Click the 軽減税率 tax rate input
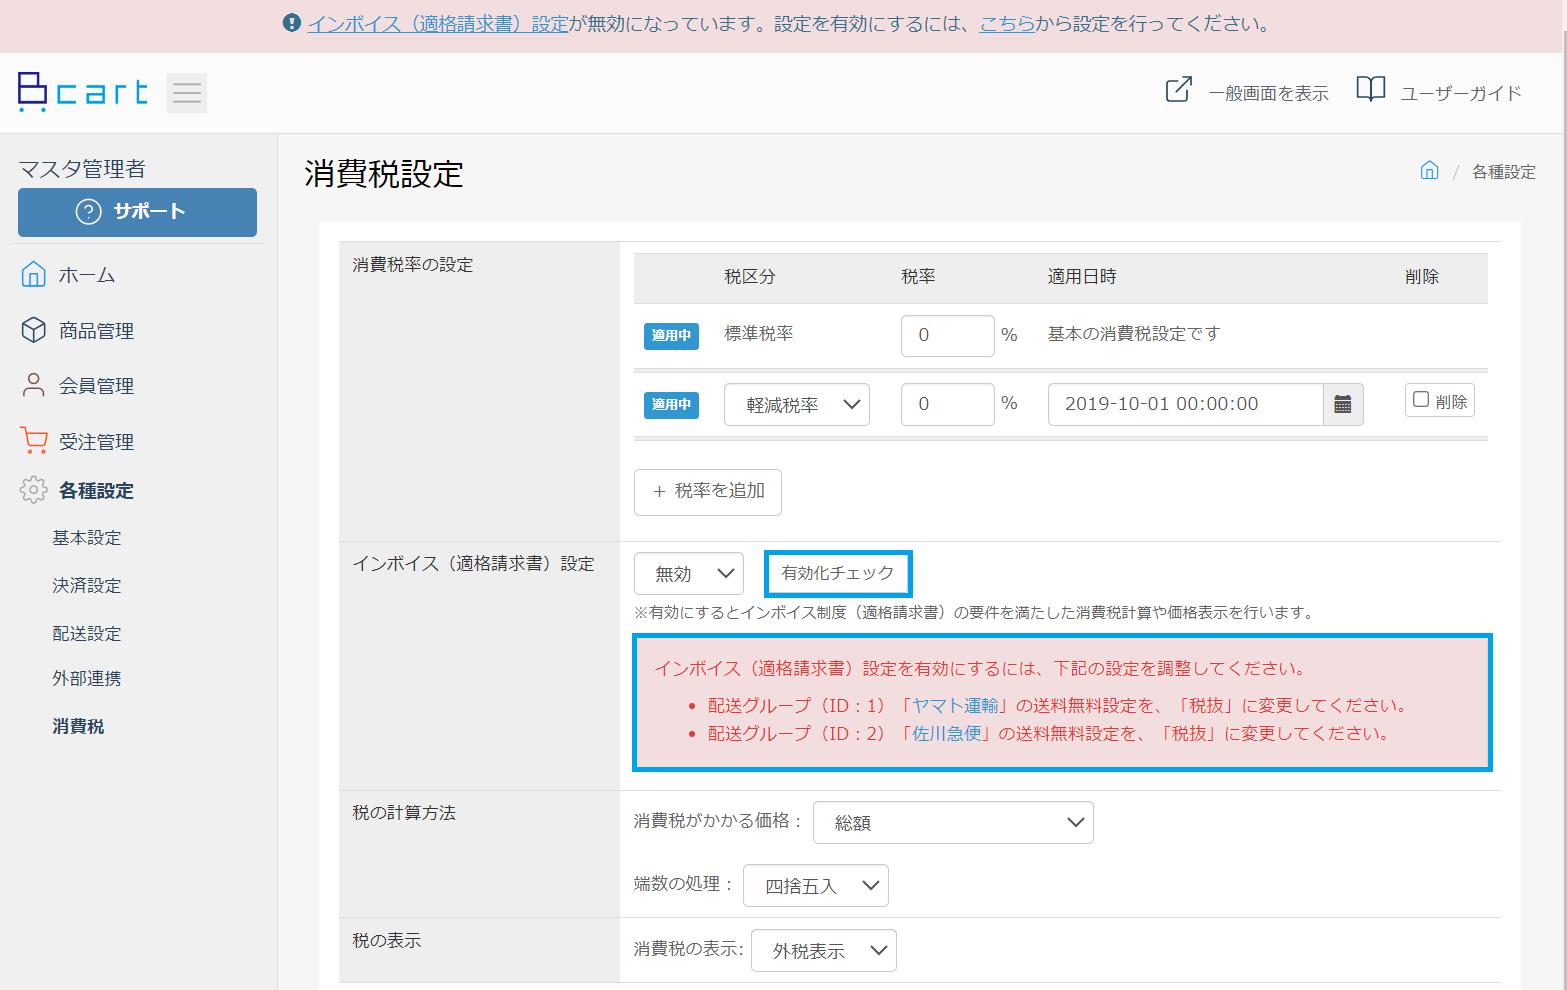This screenshot has width=1567, height=990. coord(948,404)
